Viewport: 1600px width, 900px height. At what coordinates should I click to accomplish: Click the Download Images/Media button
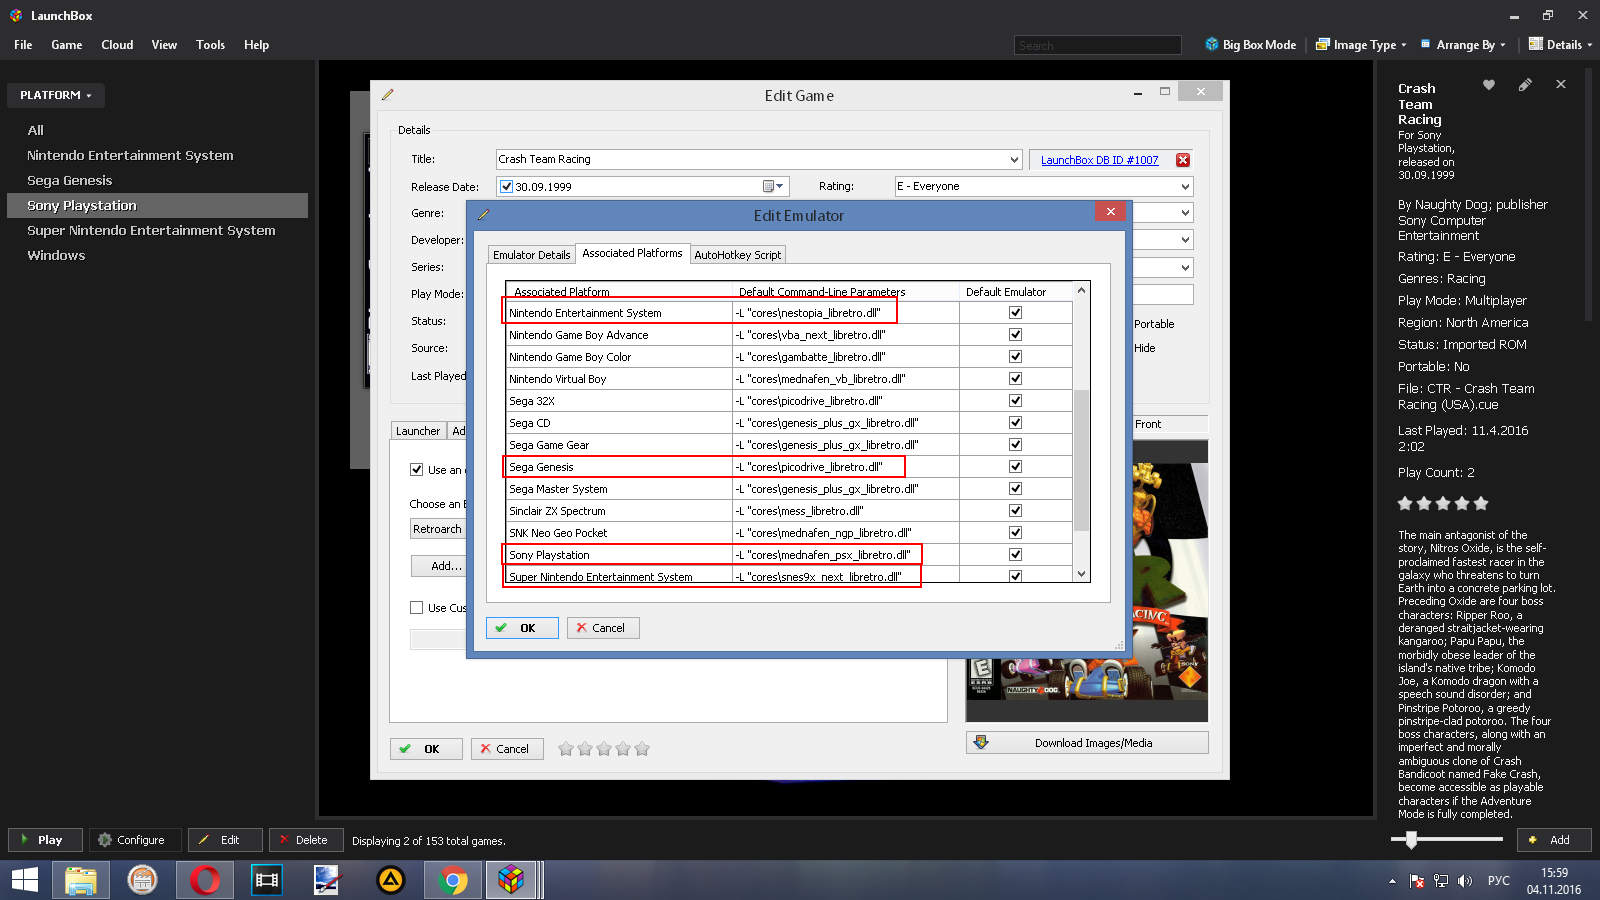tap(1087, 743)
